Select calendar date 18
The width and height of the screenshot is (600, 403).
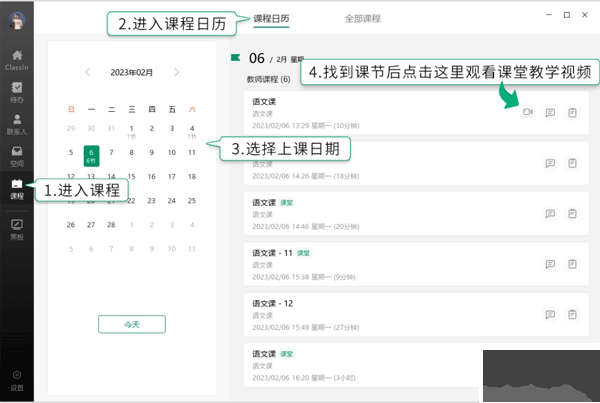192,176
